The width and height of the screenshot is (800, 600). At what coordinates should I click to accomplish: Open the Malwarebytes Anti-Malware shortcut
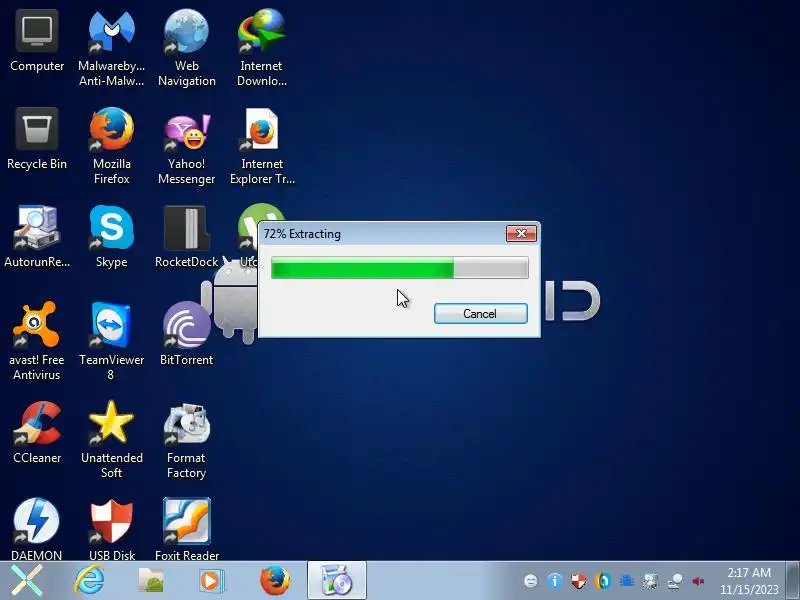(x=112, y=47)
